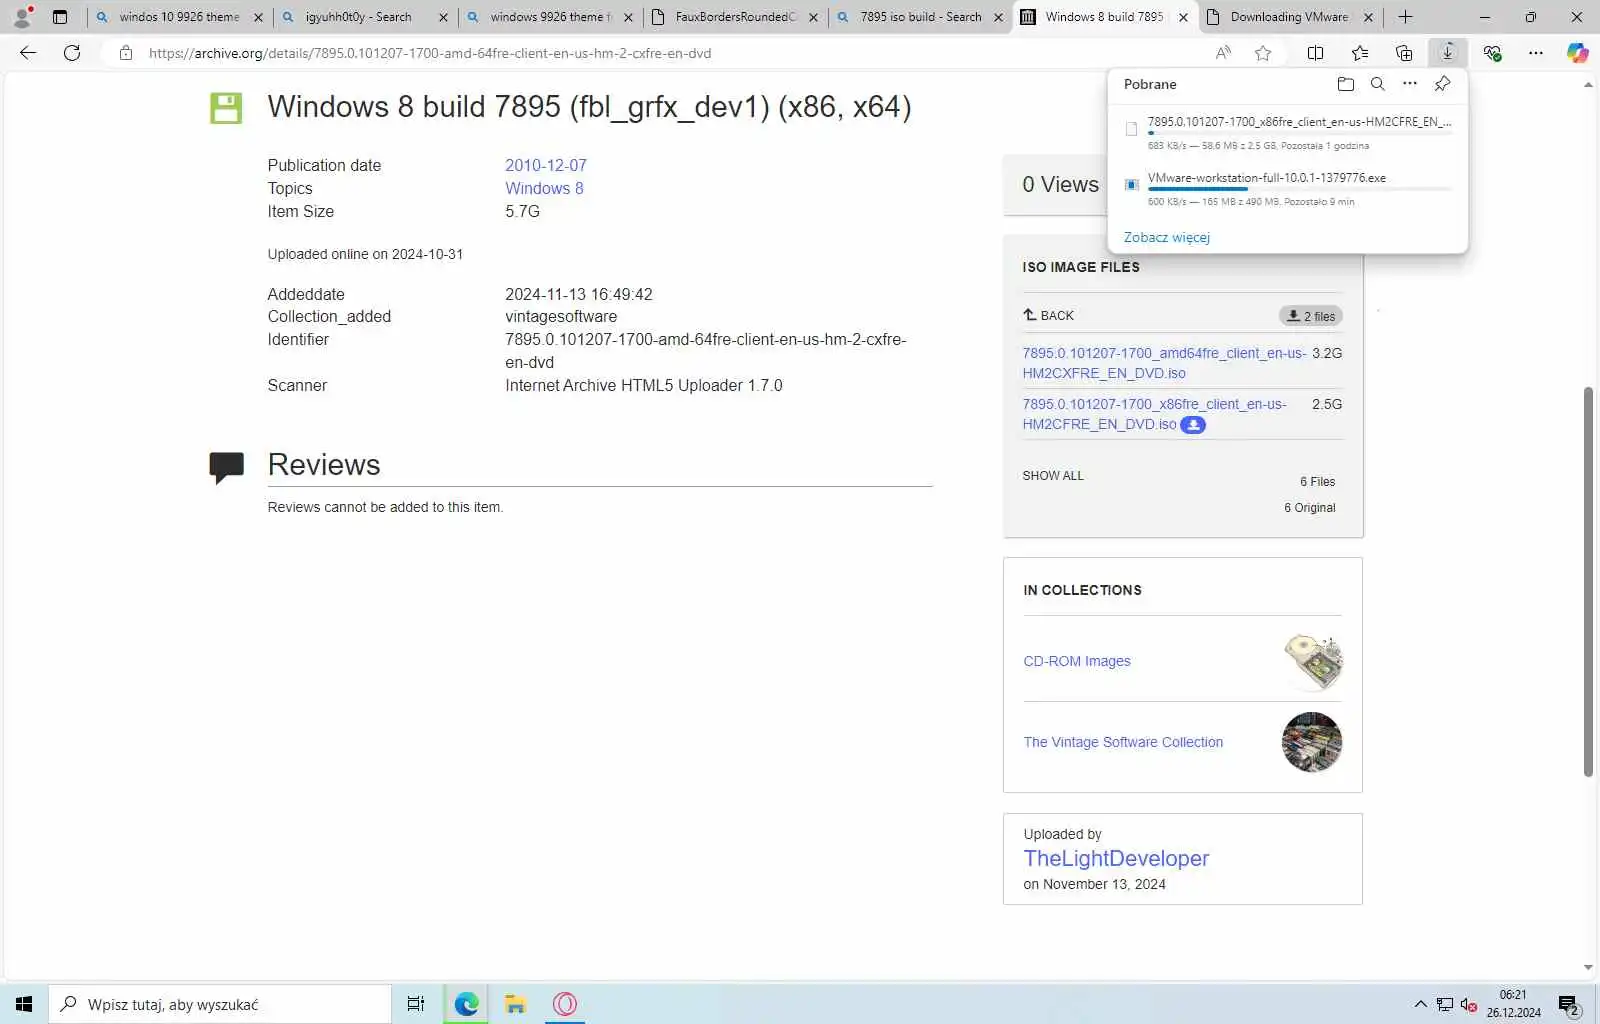Screen dimensions: 1600x1024
Task: Open TheLightDeveloper uploader profile
Action: click(1116, 858)
